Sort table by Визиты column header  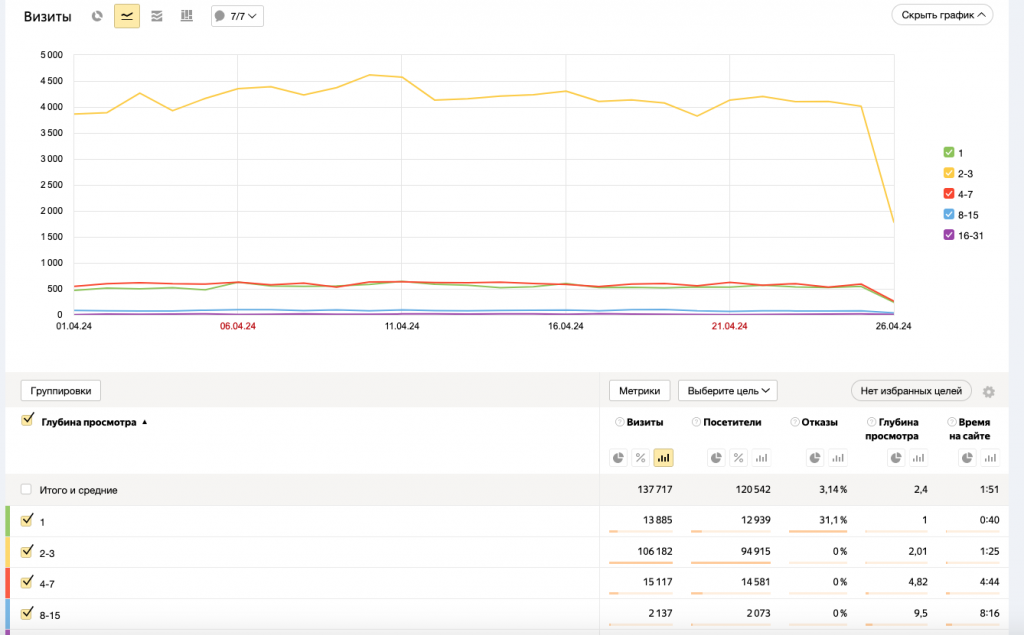tap(645, 422)
